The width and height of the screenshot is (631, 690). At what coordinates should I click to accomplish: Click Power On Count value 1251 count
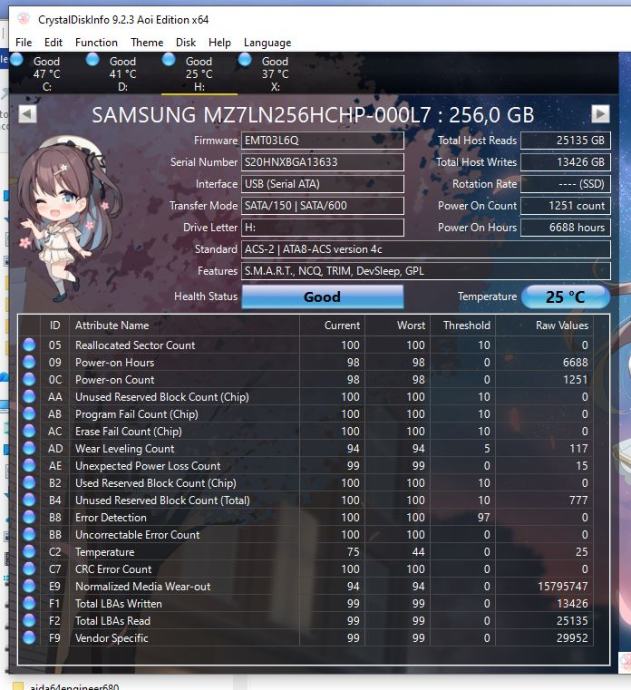point(565,206)
